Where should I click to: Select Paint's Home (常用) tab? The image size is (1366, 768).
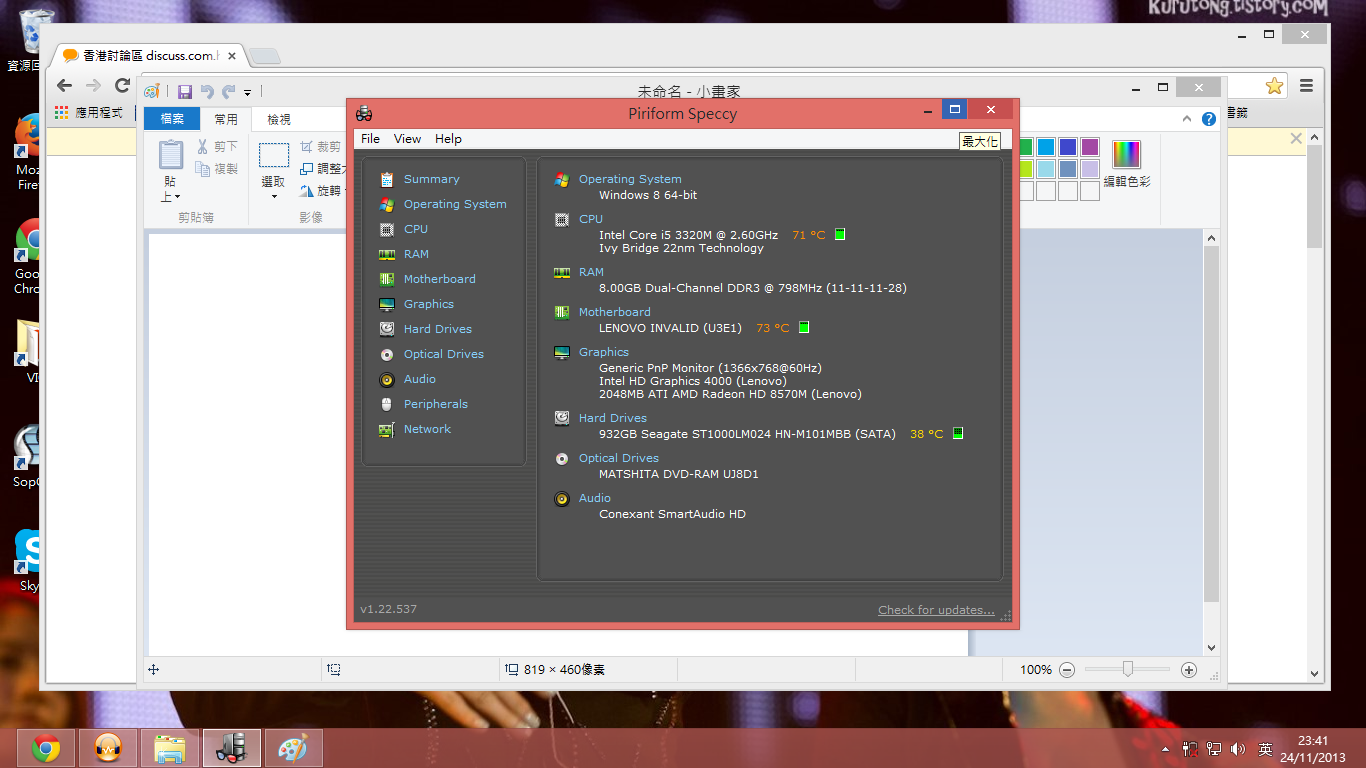226,119
